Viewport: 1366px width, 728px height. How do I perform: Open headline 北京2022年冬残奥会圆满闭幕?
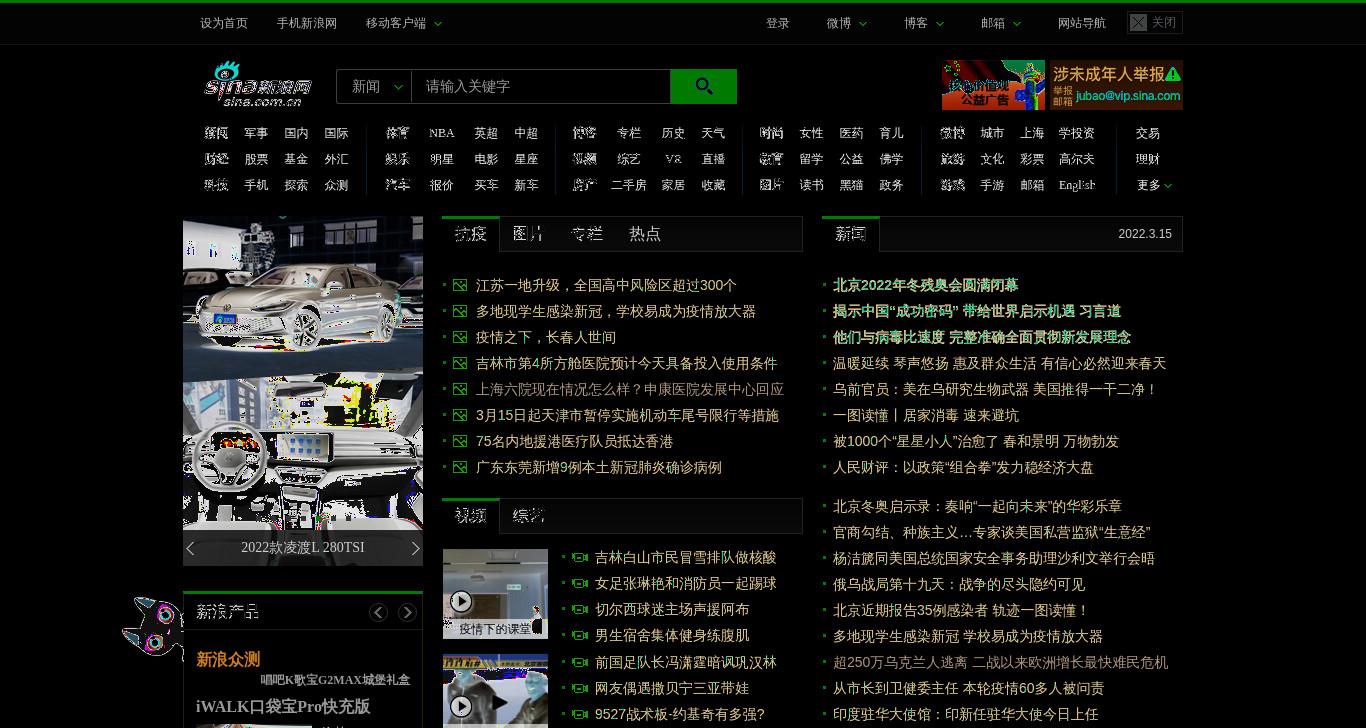[925, 285]
